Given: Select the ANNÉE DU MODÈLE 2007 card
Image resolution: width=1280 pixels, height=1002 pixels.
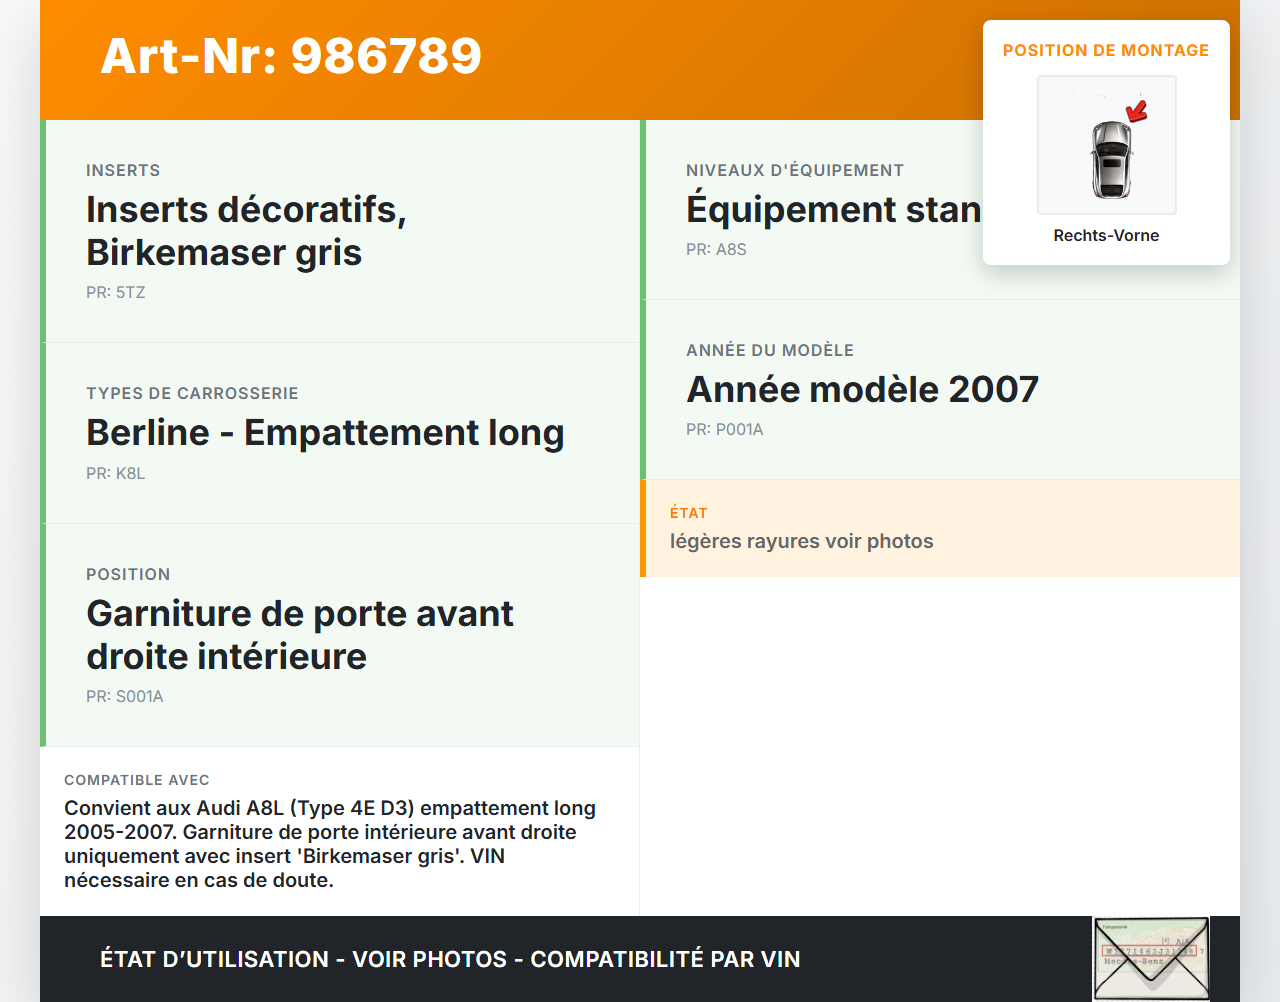Looking at the screenshot, I should 940,389.
